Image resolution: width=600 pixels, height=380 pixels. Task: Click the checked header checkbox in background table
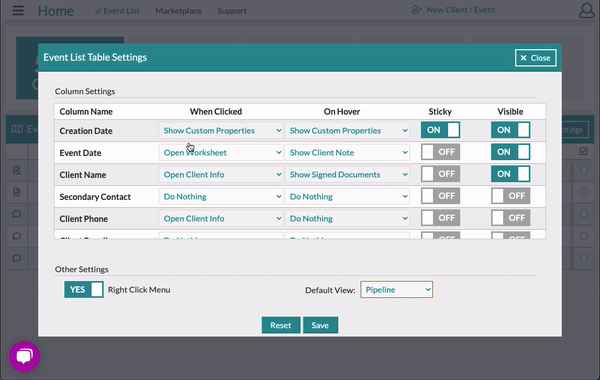coord(584,152)
